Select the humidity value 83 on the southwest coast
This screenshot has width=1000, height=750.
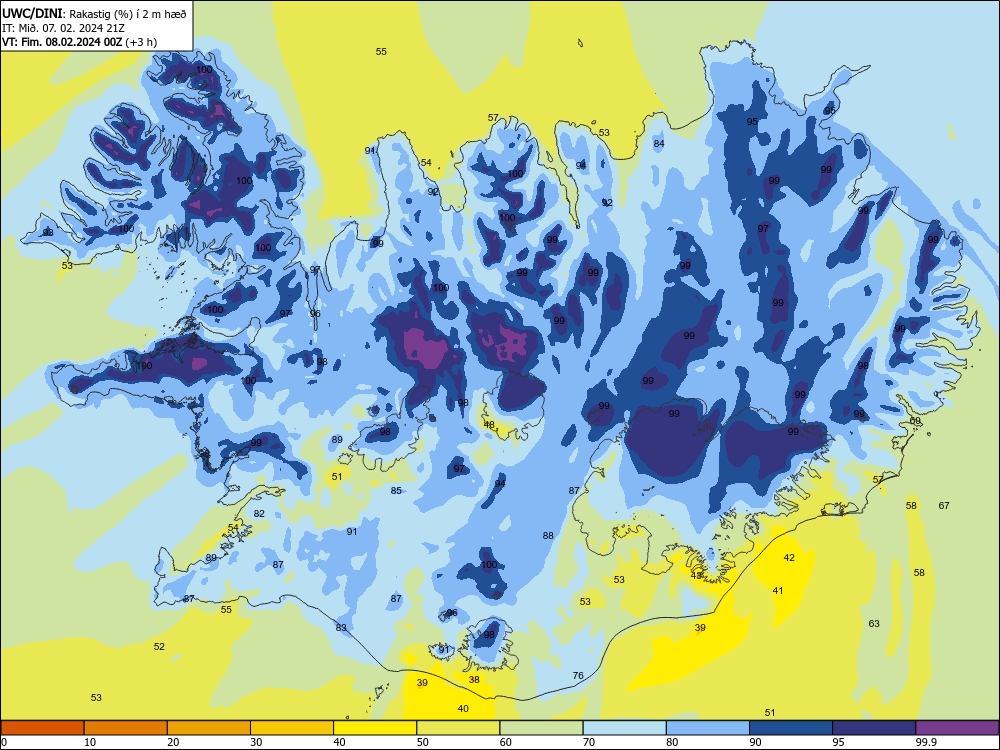click(341, 628)
